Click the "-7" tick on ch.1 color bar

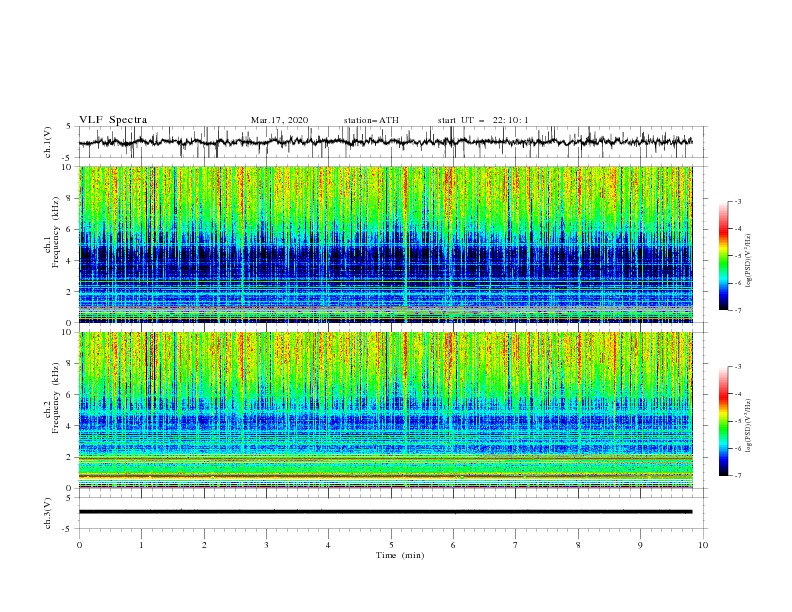click(x=738, y=310)
